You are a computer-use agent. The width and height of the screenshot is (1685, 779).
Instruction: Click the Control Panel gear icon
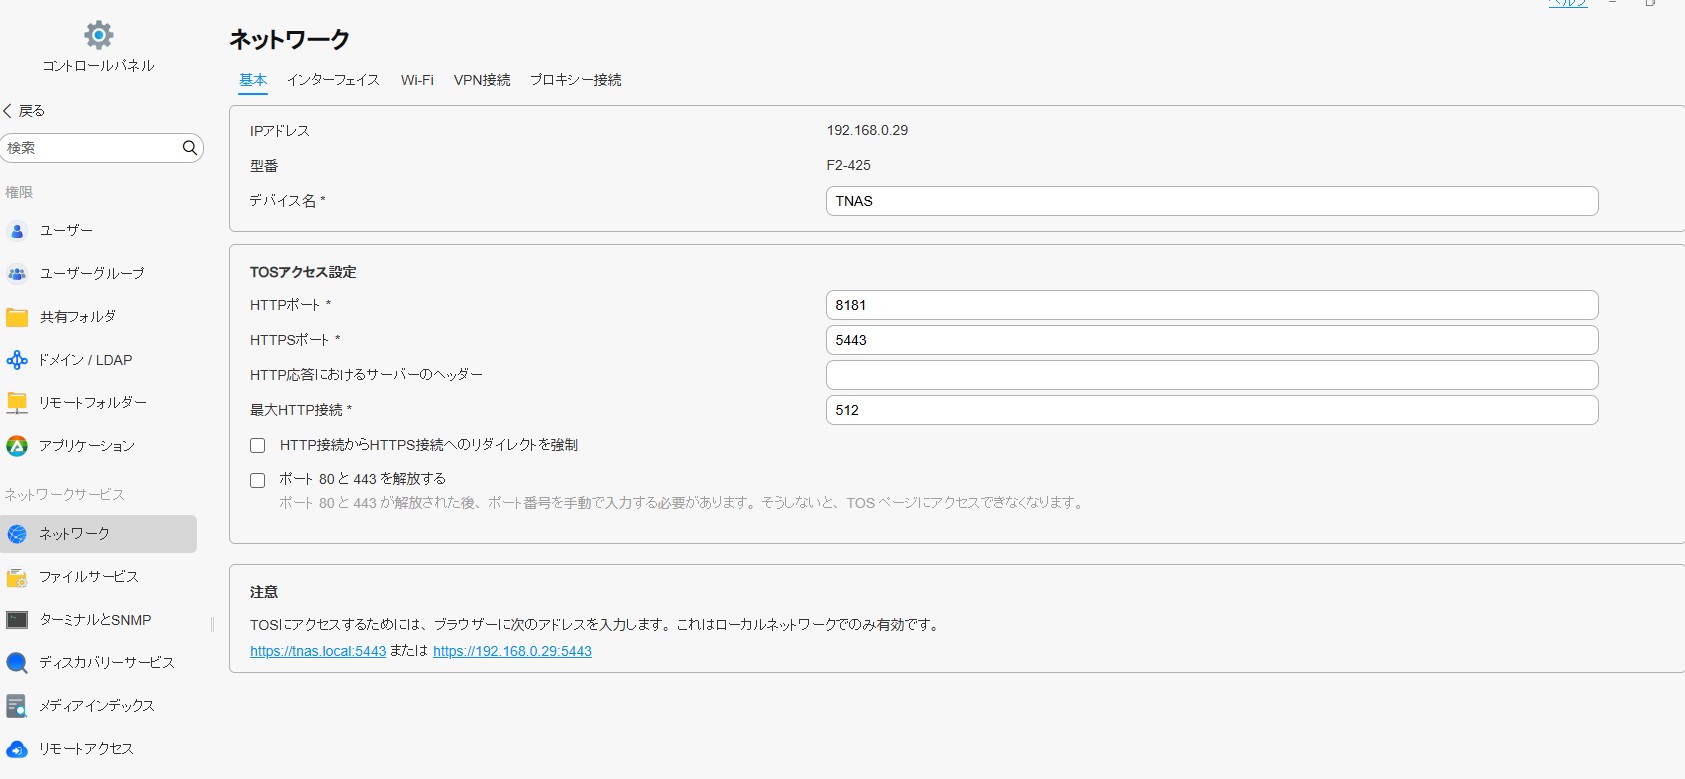click(98, 36)
